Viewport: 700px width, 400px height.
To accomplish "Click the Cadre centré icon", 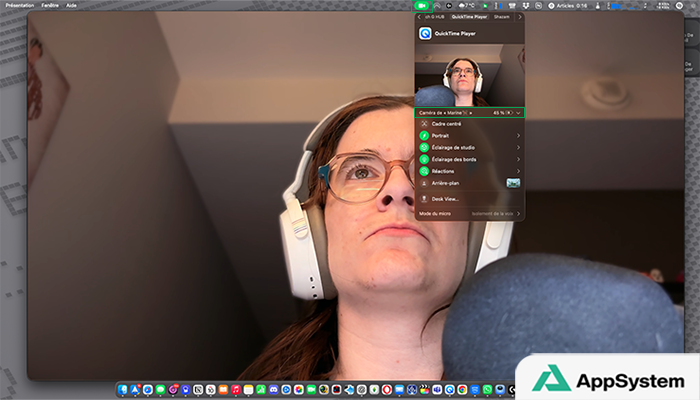I will pos(424,123).
